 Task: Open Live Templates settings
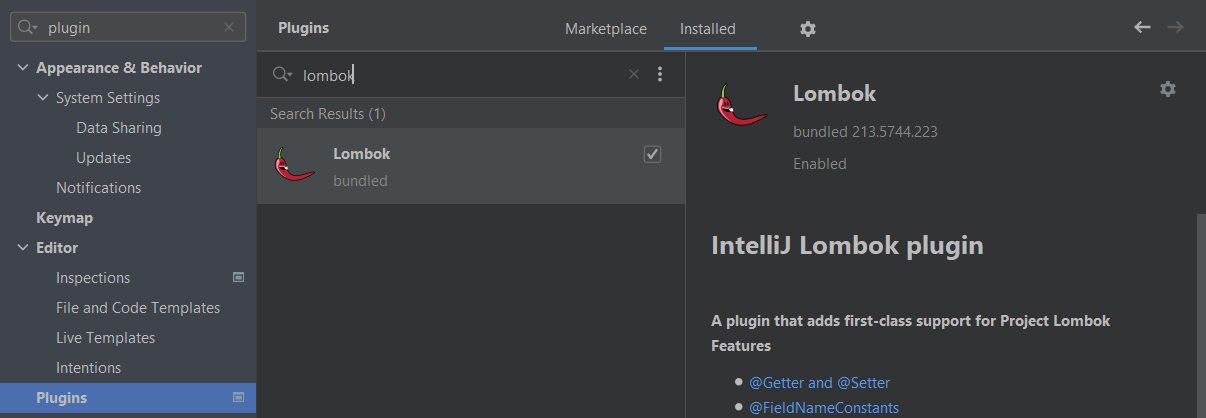coord(105,338)
